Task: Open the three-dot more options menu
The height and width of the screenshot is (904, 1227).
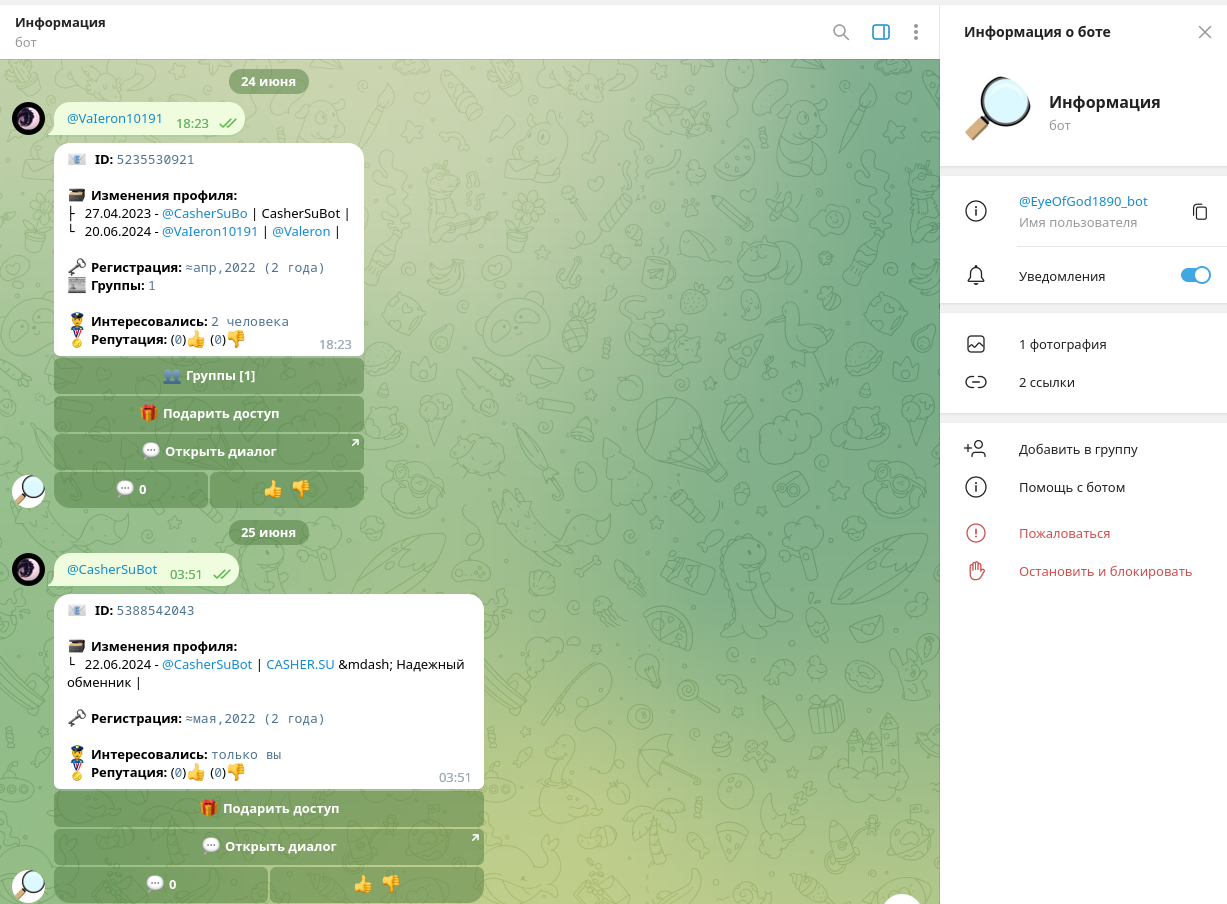Action: pos(915,32)
